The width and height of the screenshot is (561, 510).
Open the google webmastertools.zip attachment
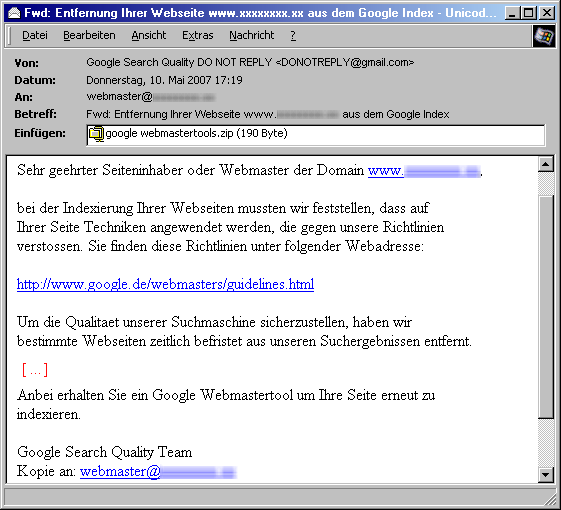coord(196,133)
